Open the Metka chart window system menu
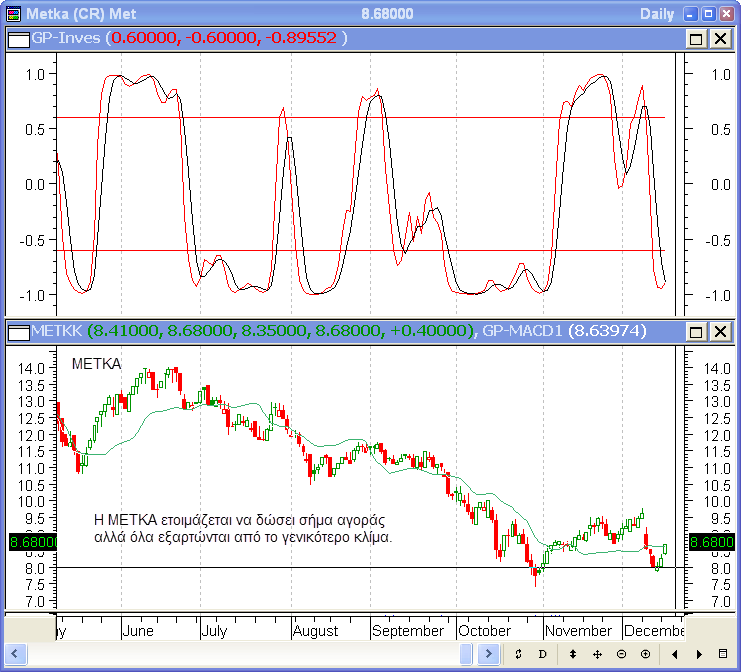741x672 pixels. (11, 13)
